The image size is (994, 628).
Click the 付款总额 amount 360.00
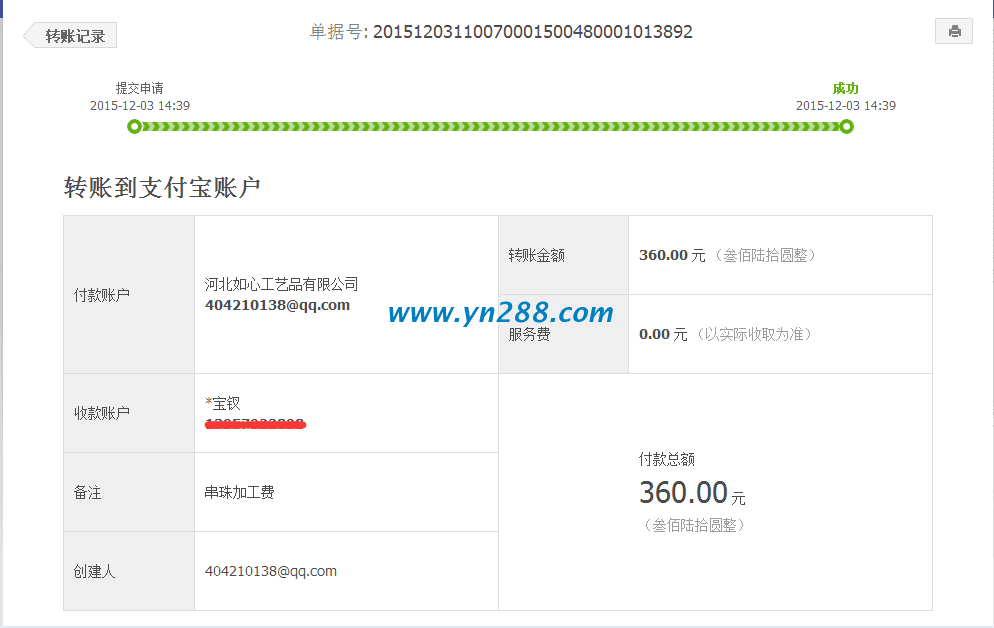point(681,492)
